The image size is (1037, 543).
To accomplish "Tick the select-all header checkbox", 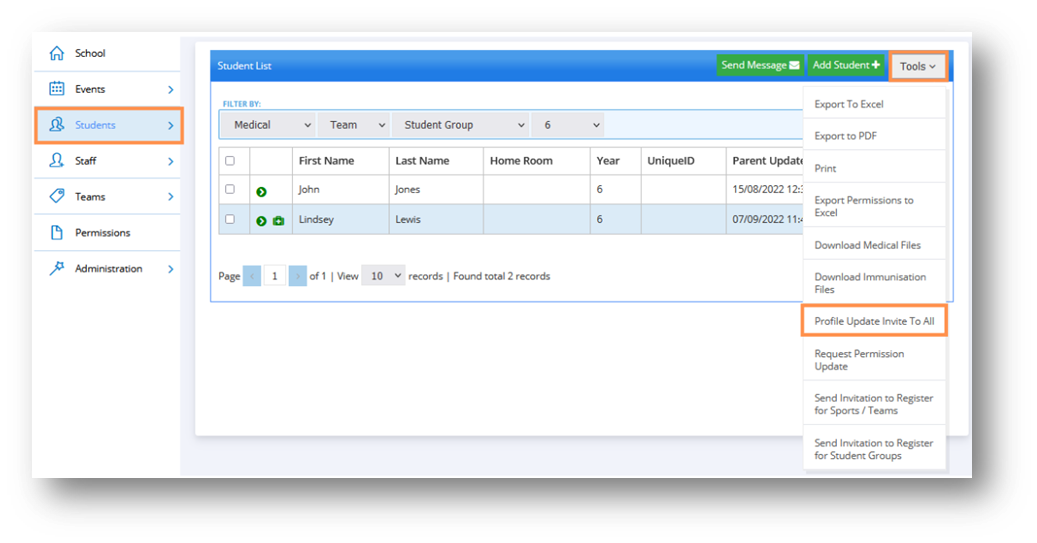I will click(x=229, y=161).
